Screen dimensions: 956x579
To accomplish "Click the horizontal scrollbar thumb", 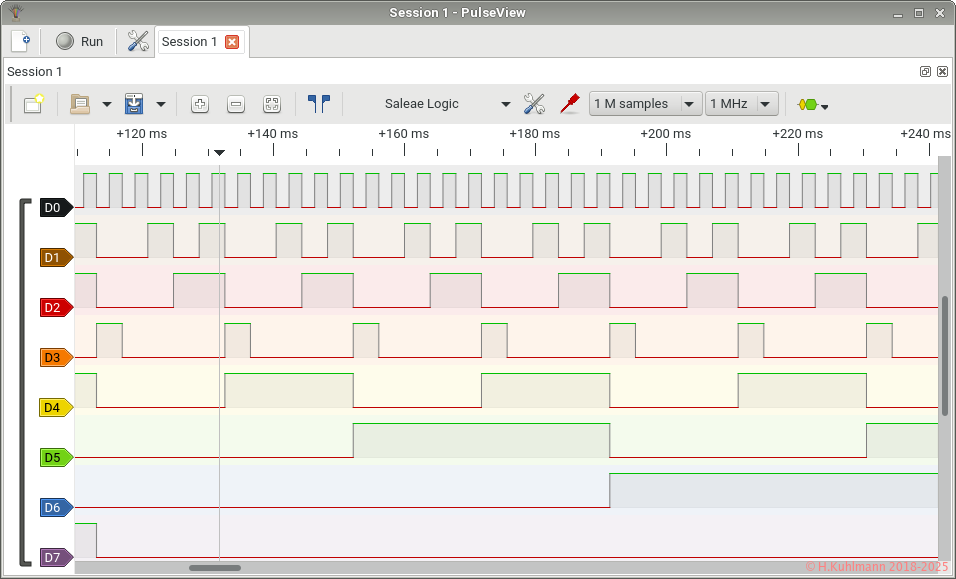I will [214, 568].
